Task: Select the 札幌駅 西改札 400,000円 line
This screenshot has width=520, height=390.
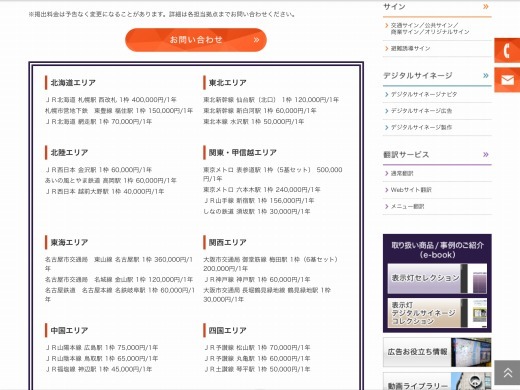Action: click(x=111, y=100)
